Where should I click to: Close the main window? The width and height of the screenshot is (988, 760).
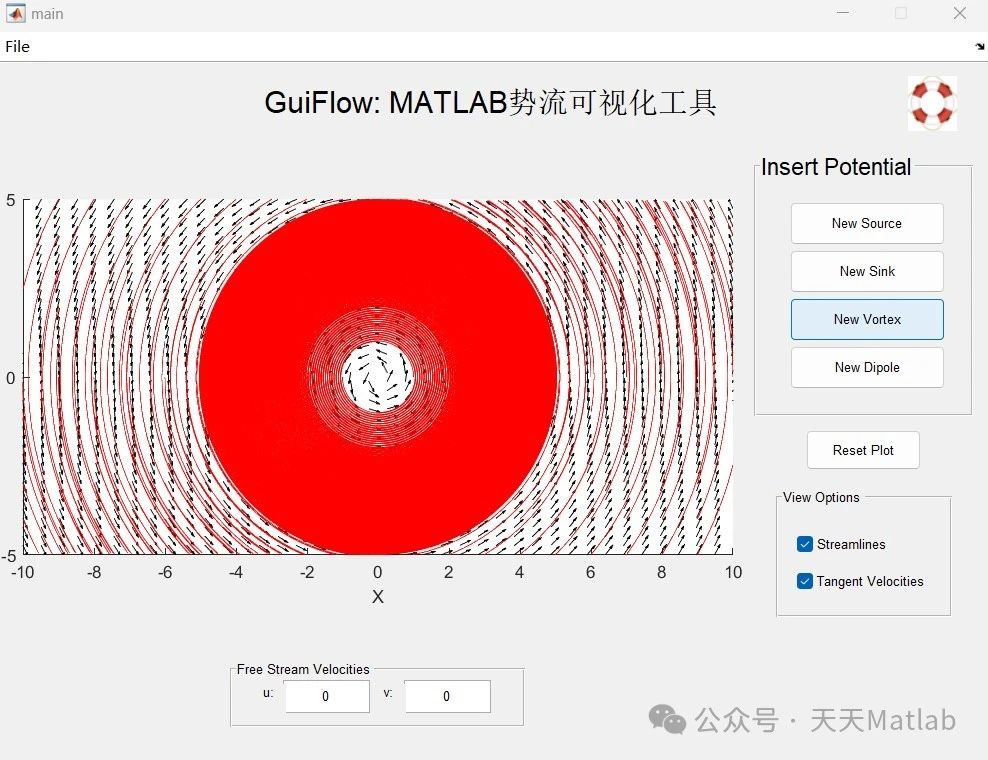(960, 13)
